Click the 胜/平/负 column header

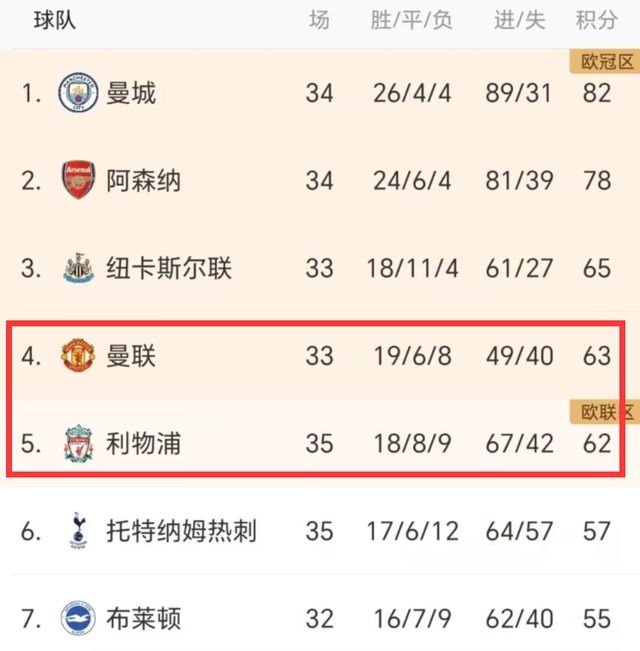coord(411,20)
